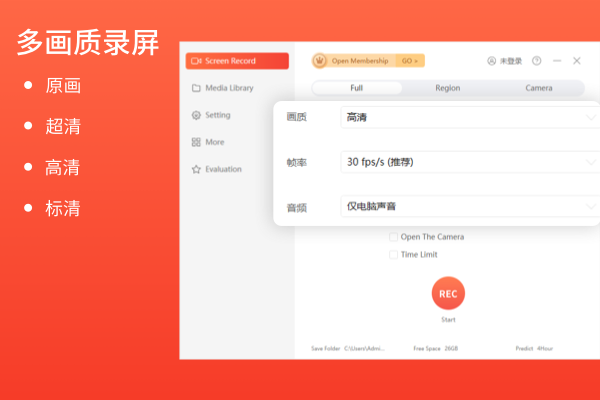Click the Evaluation star icon
The image size is (600, 400).
click(196, 169)
